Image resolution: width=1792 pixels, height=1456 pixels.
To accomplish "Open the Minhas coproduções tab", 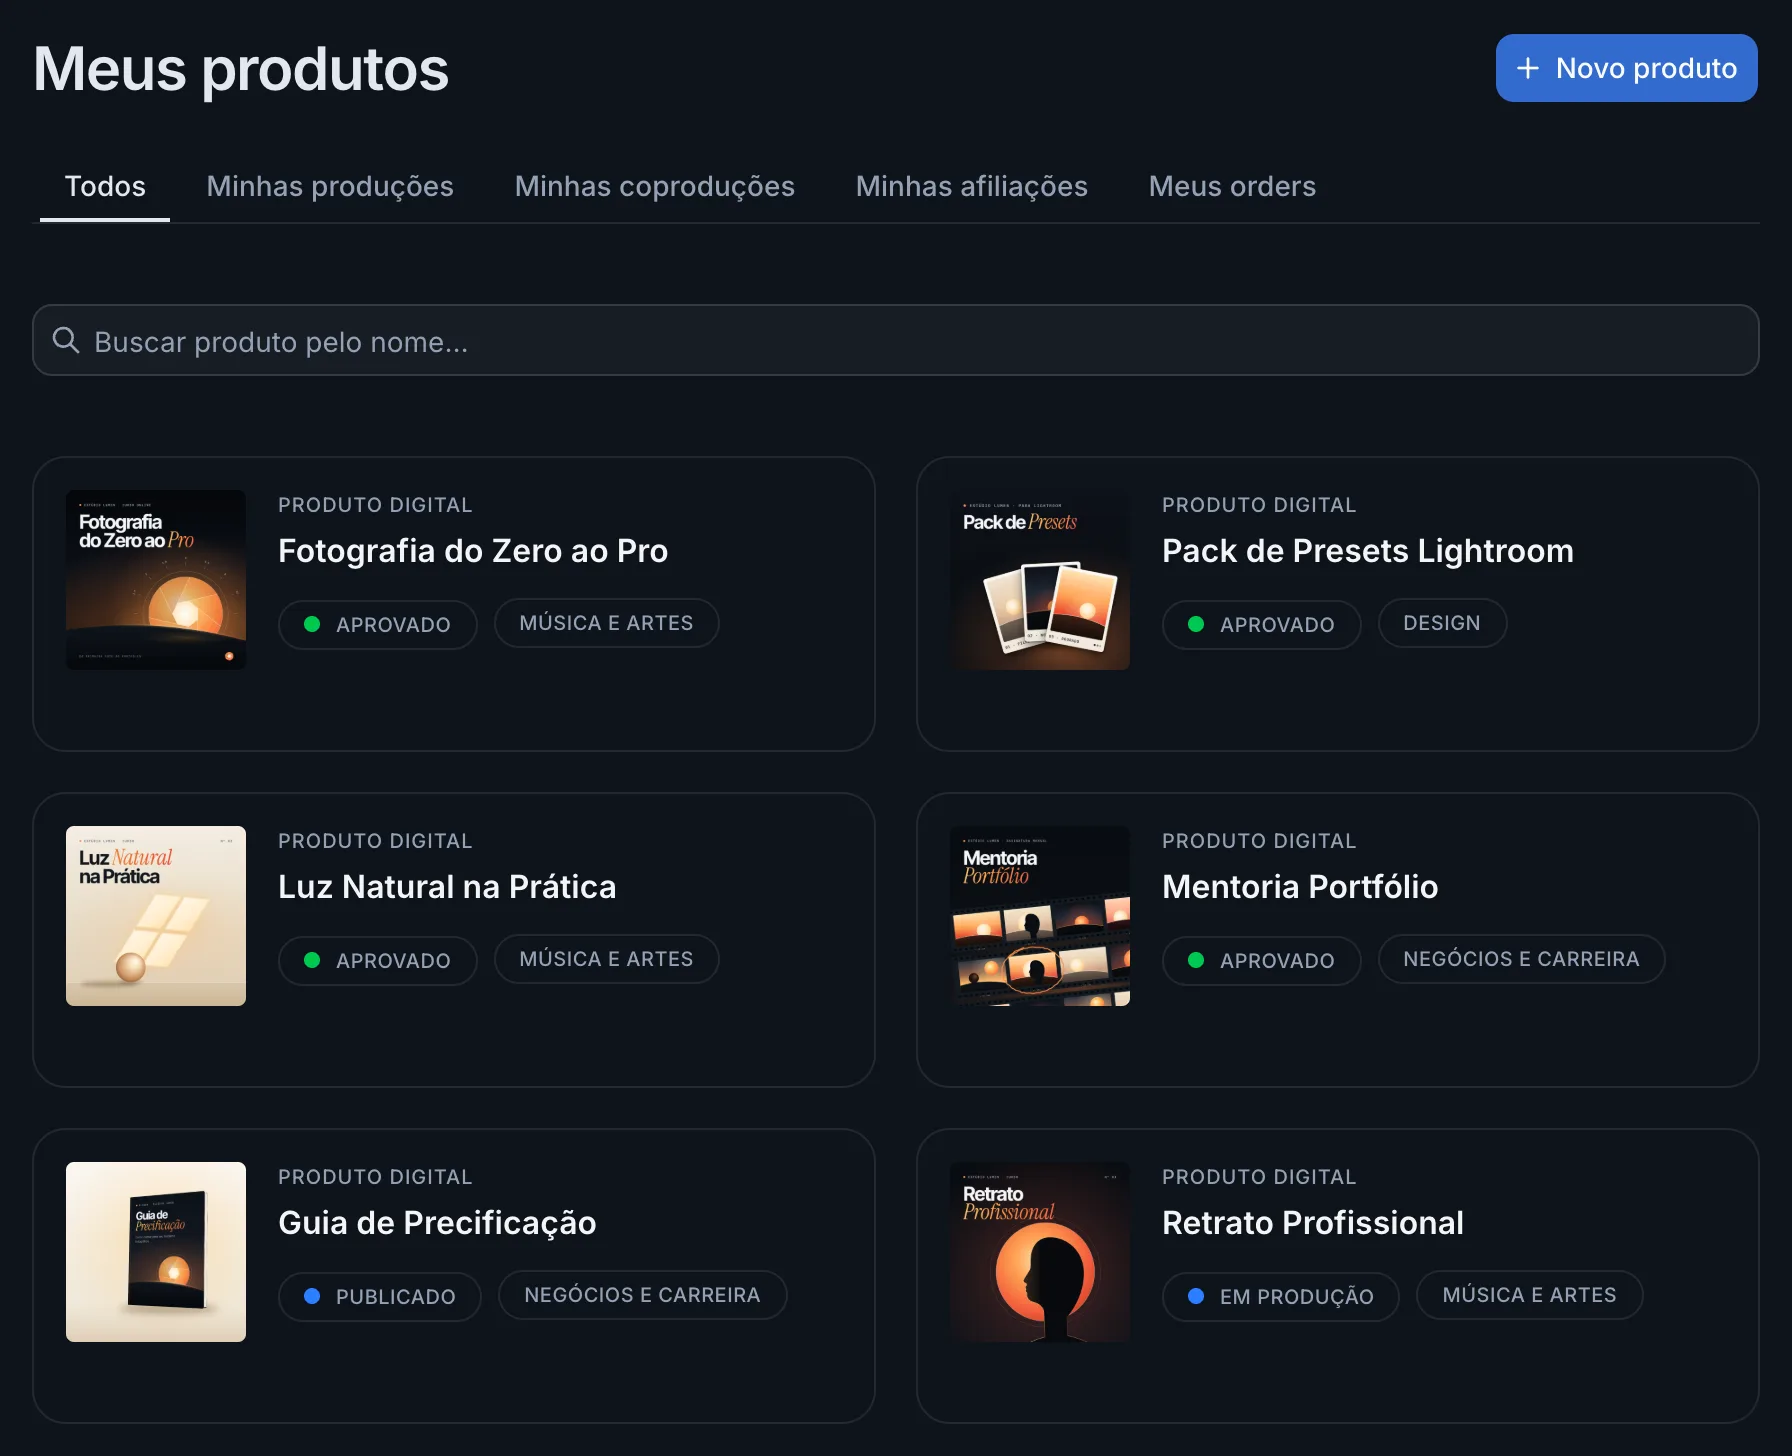I will (655, 186).
